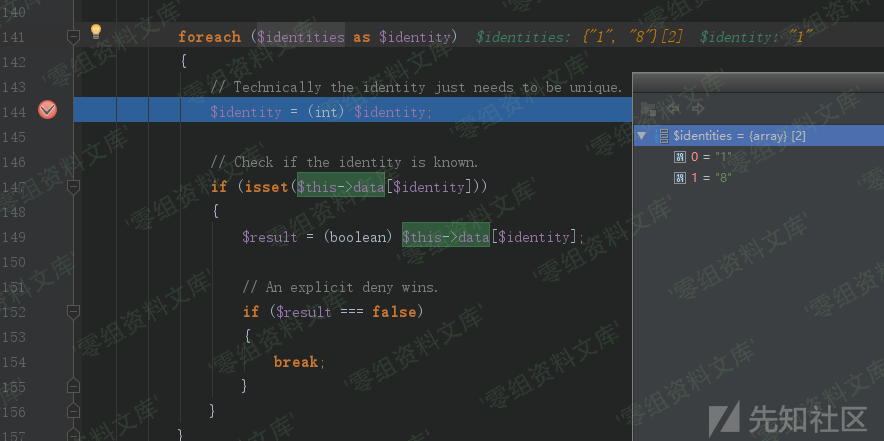Click the breakpoint icon on line 144

47,111
